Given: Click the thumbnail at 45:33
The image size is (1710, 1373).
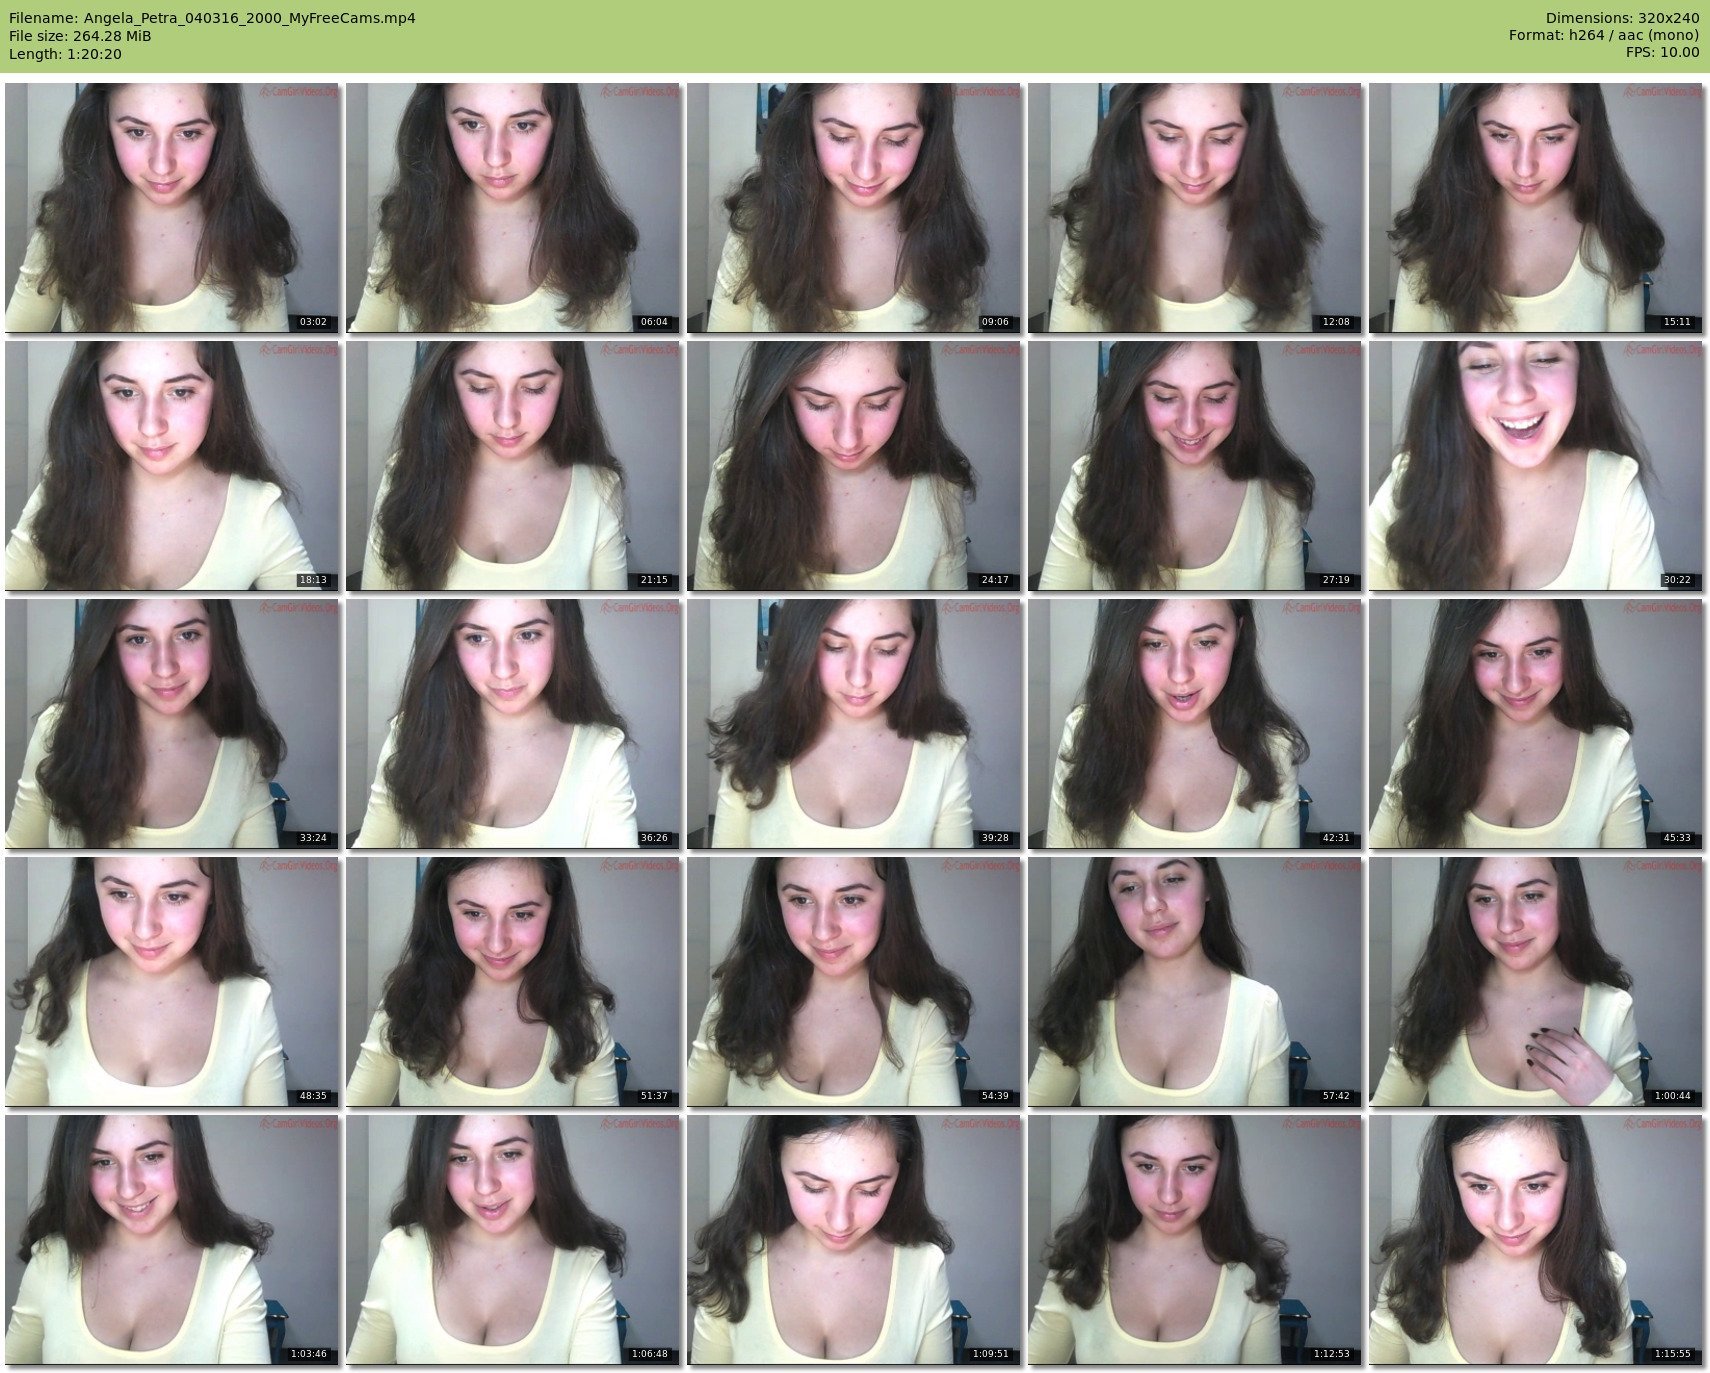Looking at the screenshot, I should (x=1536, y=723).
